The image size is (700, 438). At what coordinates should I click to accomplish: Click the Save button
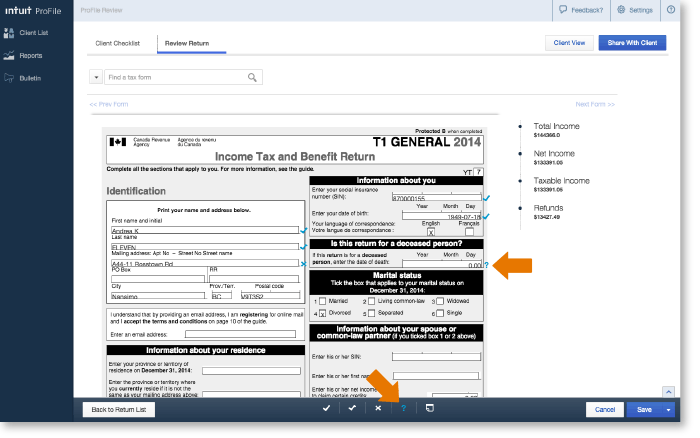point(644,409)
